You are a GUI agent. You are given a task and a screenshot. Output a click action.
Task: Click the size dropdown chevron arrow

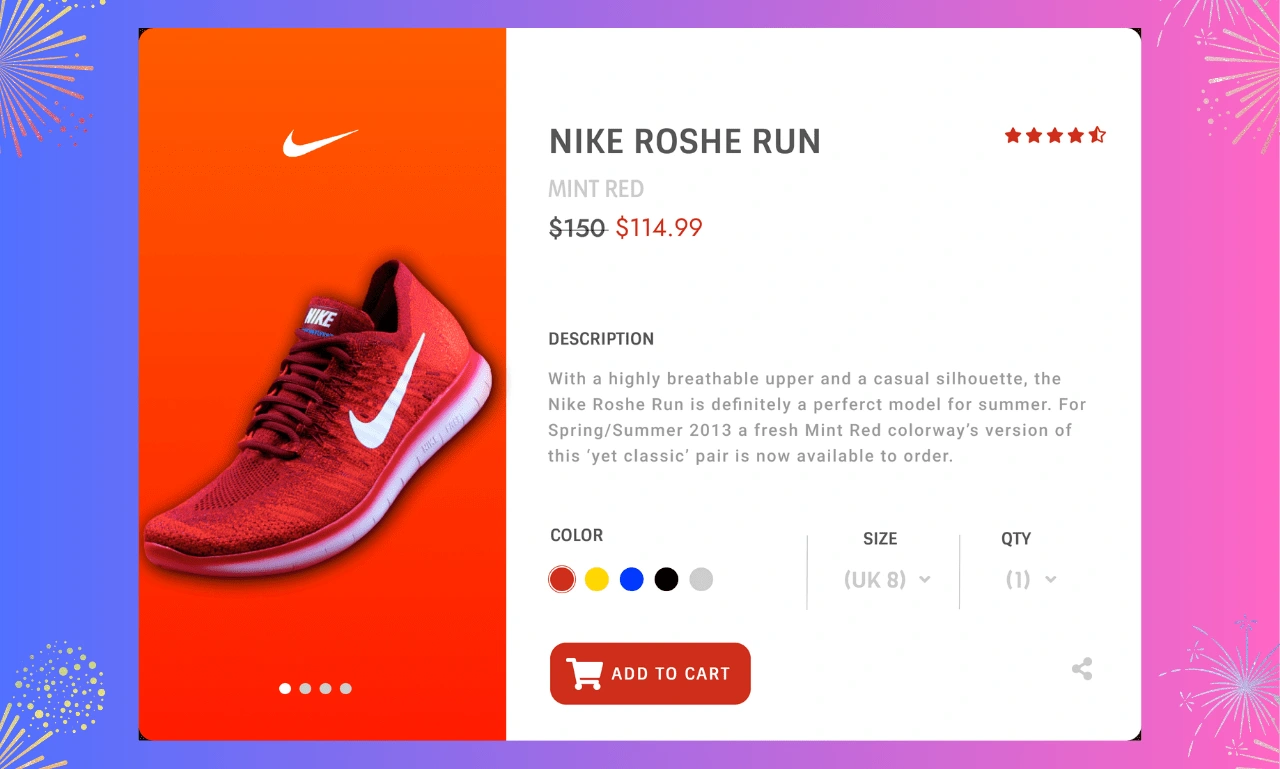925,580
